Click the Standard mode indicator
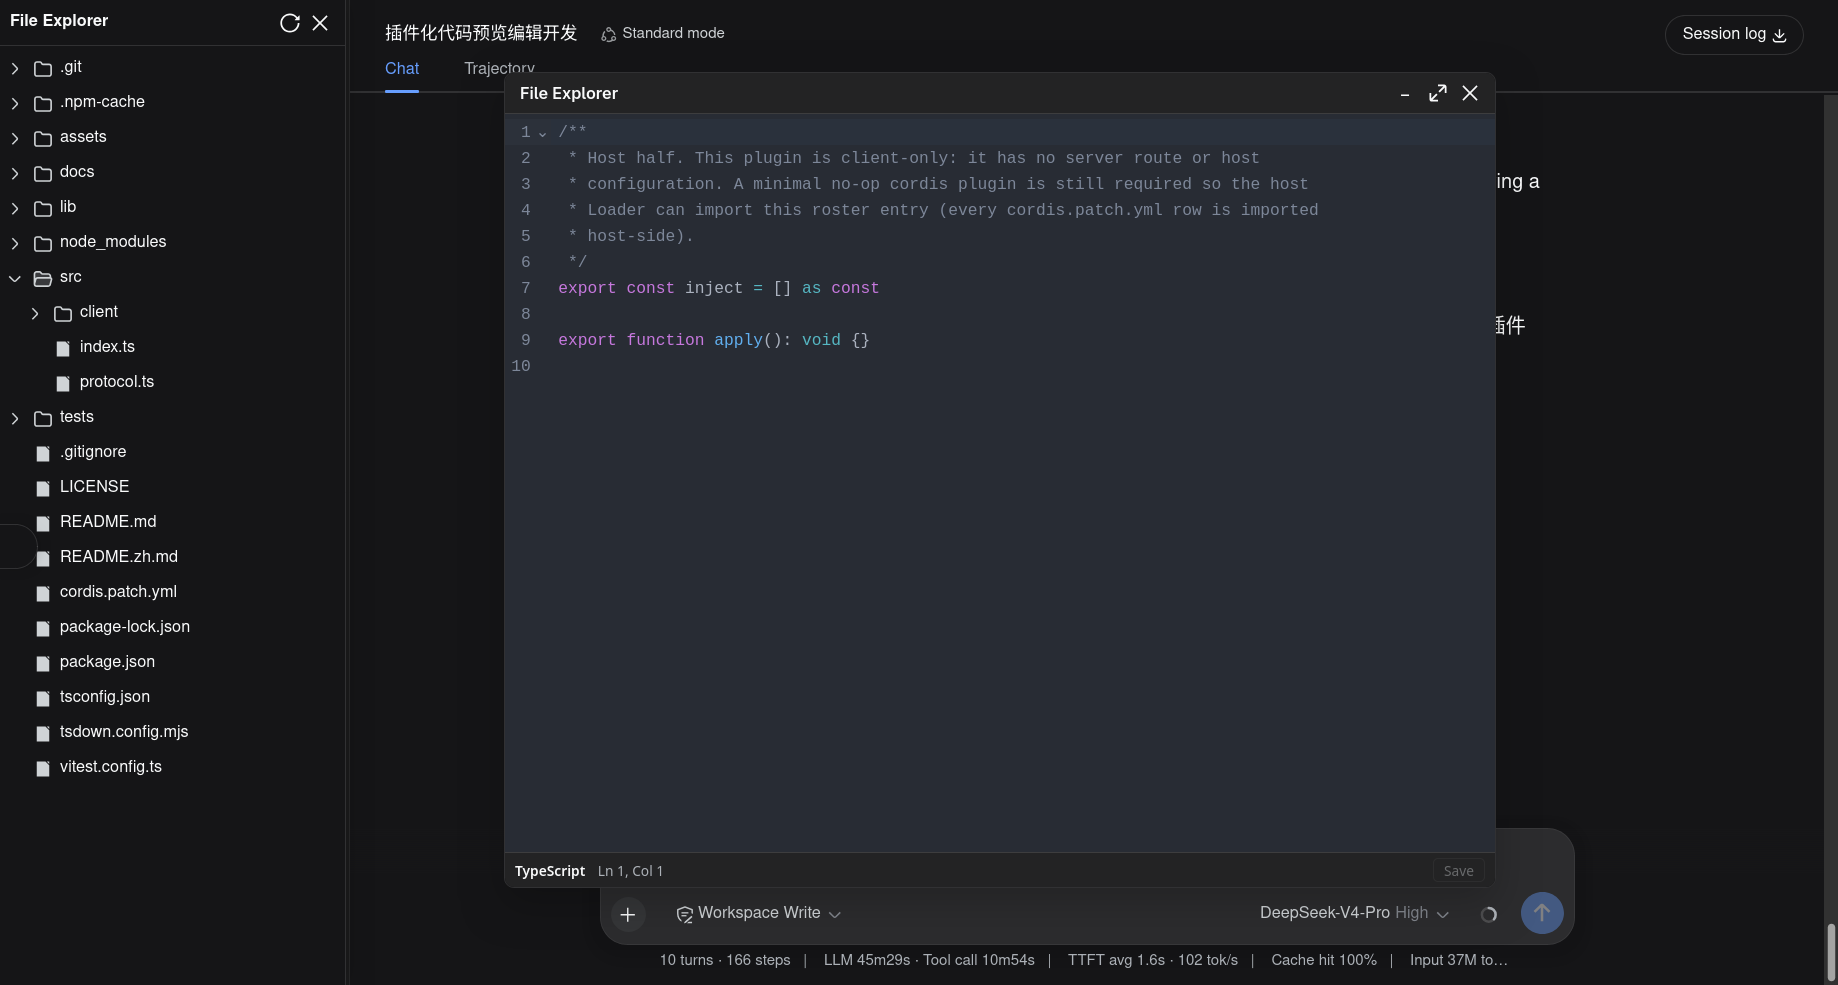 point(662,33)
